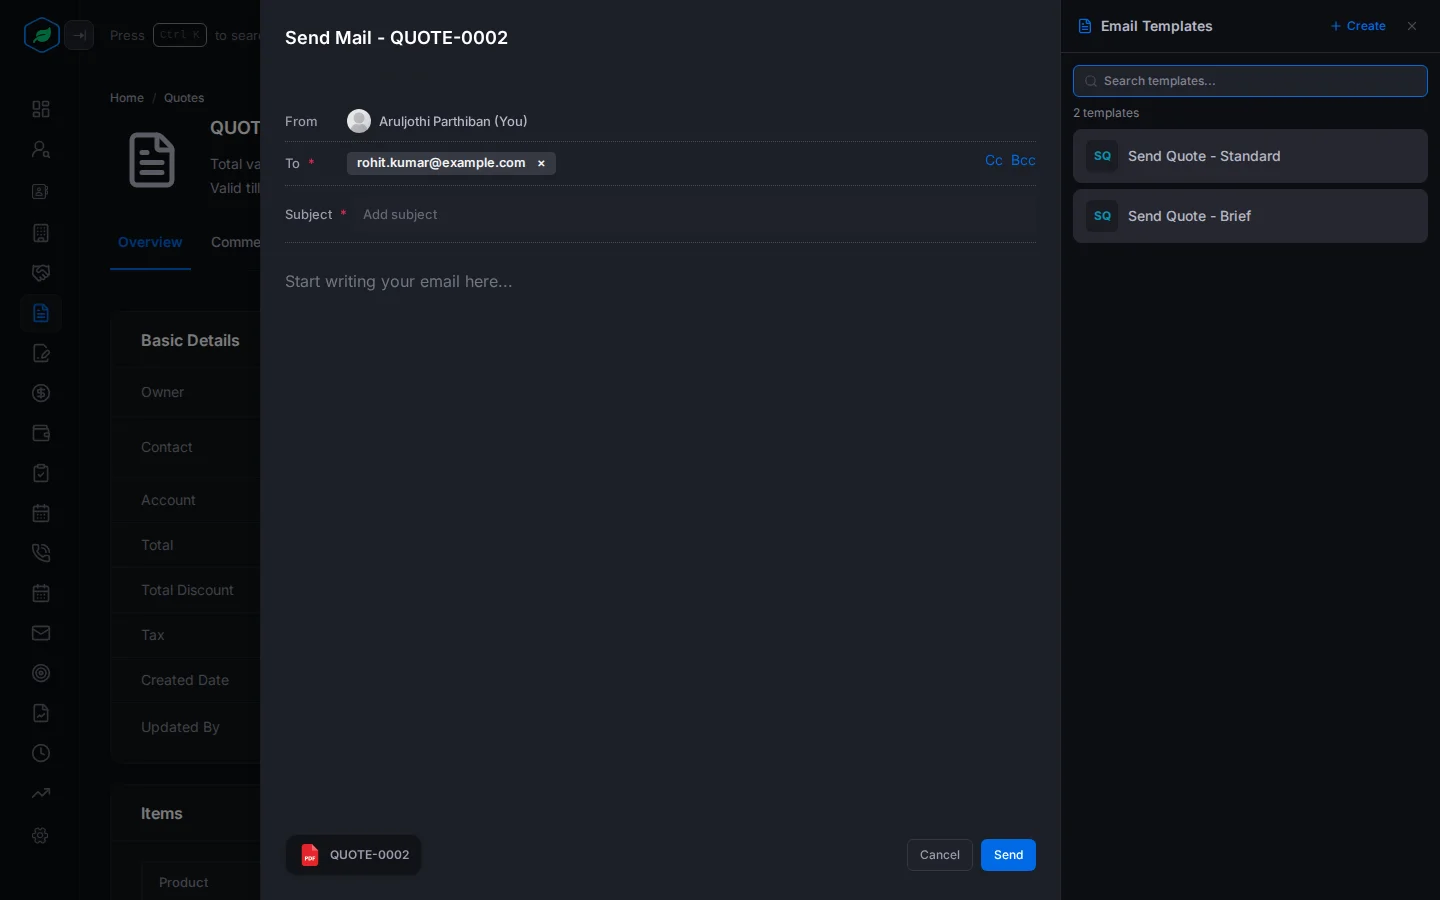Screen dimensions: 1440x900
Task: Open the dashboard grid icon in sidebar
Action: [41, 109]
